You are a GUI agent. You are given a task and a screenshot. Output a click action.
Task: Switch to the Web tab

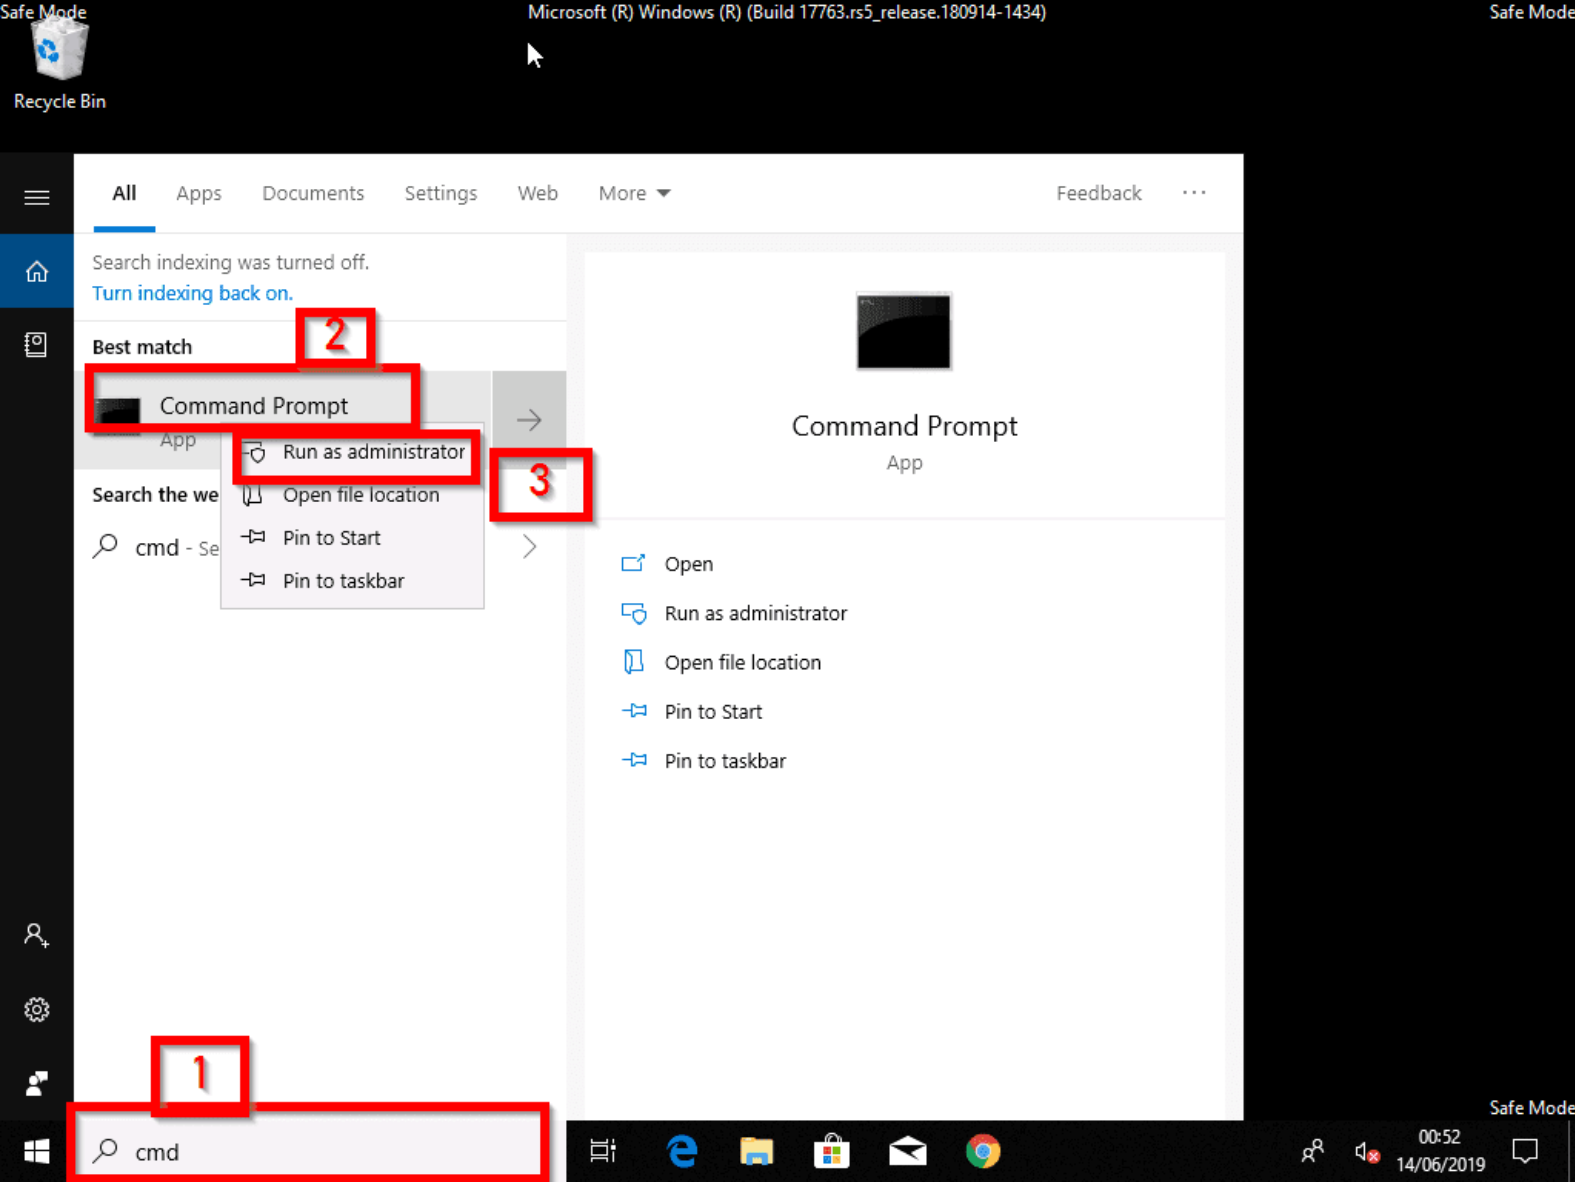click(538, 193)
